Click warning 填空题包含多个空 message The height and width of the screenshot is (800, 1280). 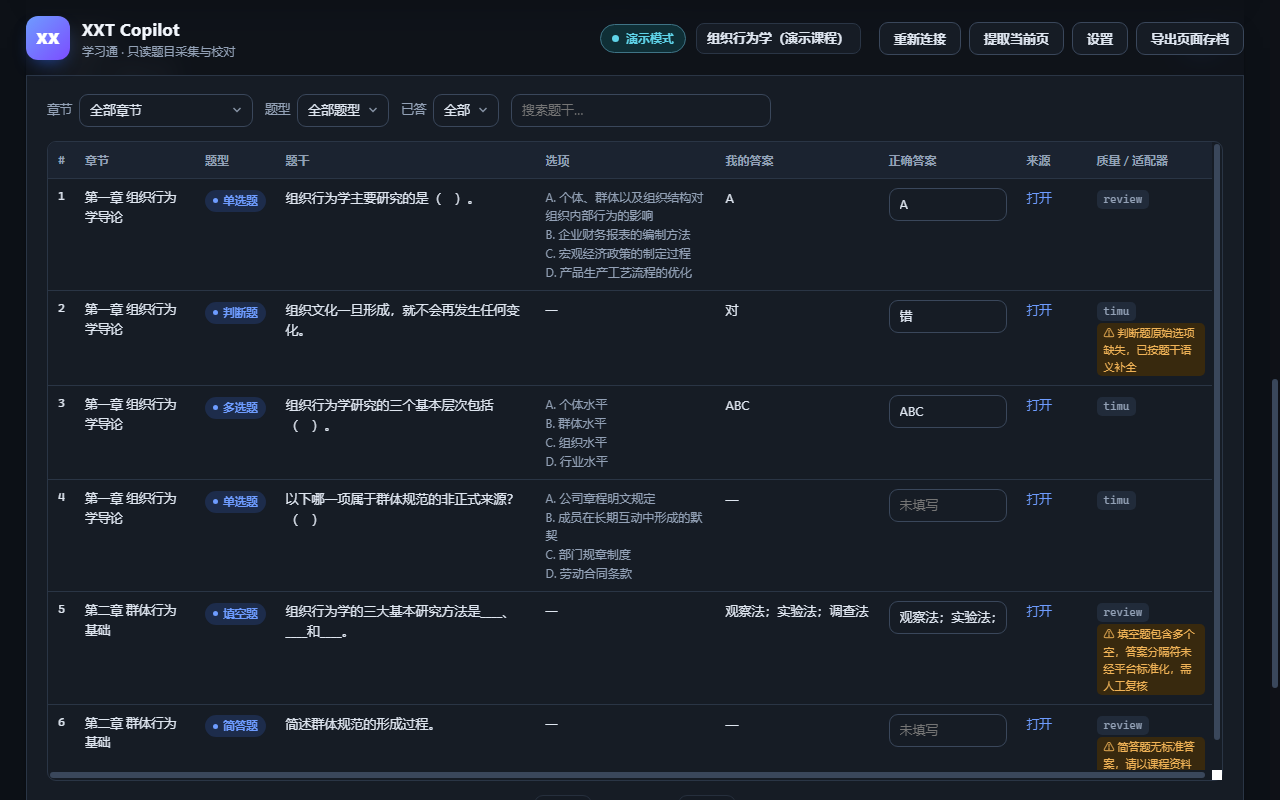pyautogui.click(x=1150, y=660)
